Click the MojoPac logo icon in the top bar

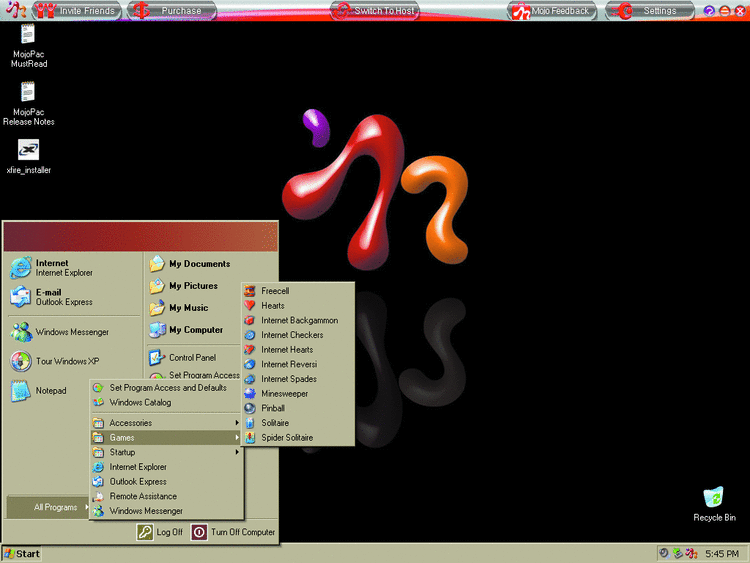[x=15, y=10]
